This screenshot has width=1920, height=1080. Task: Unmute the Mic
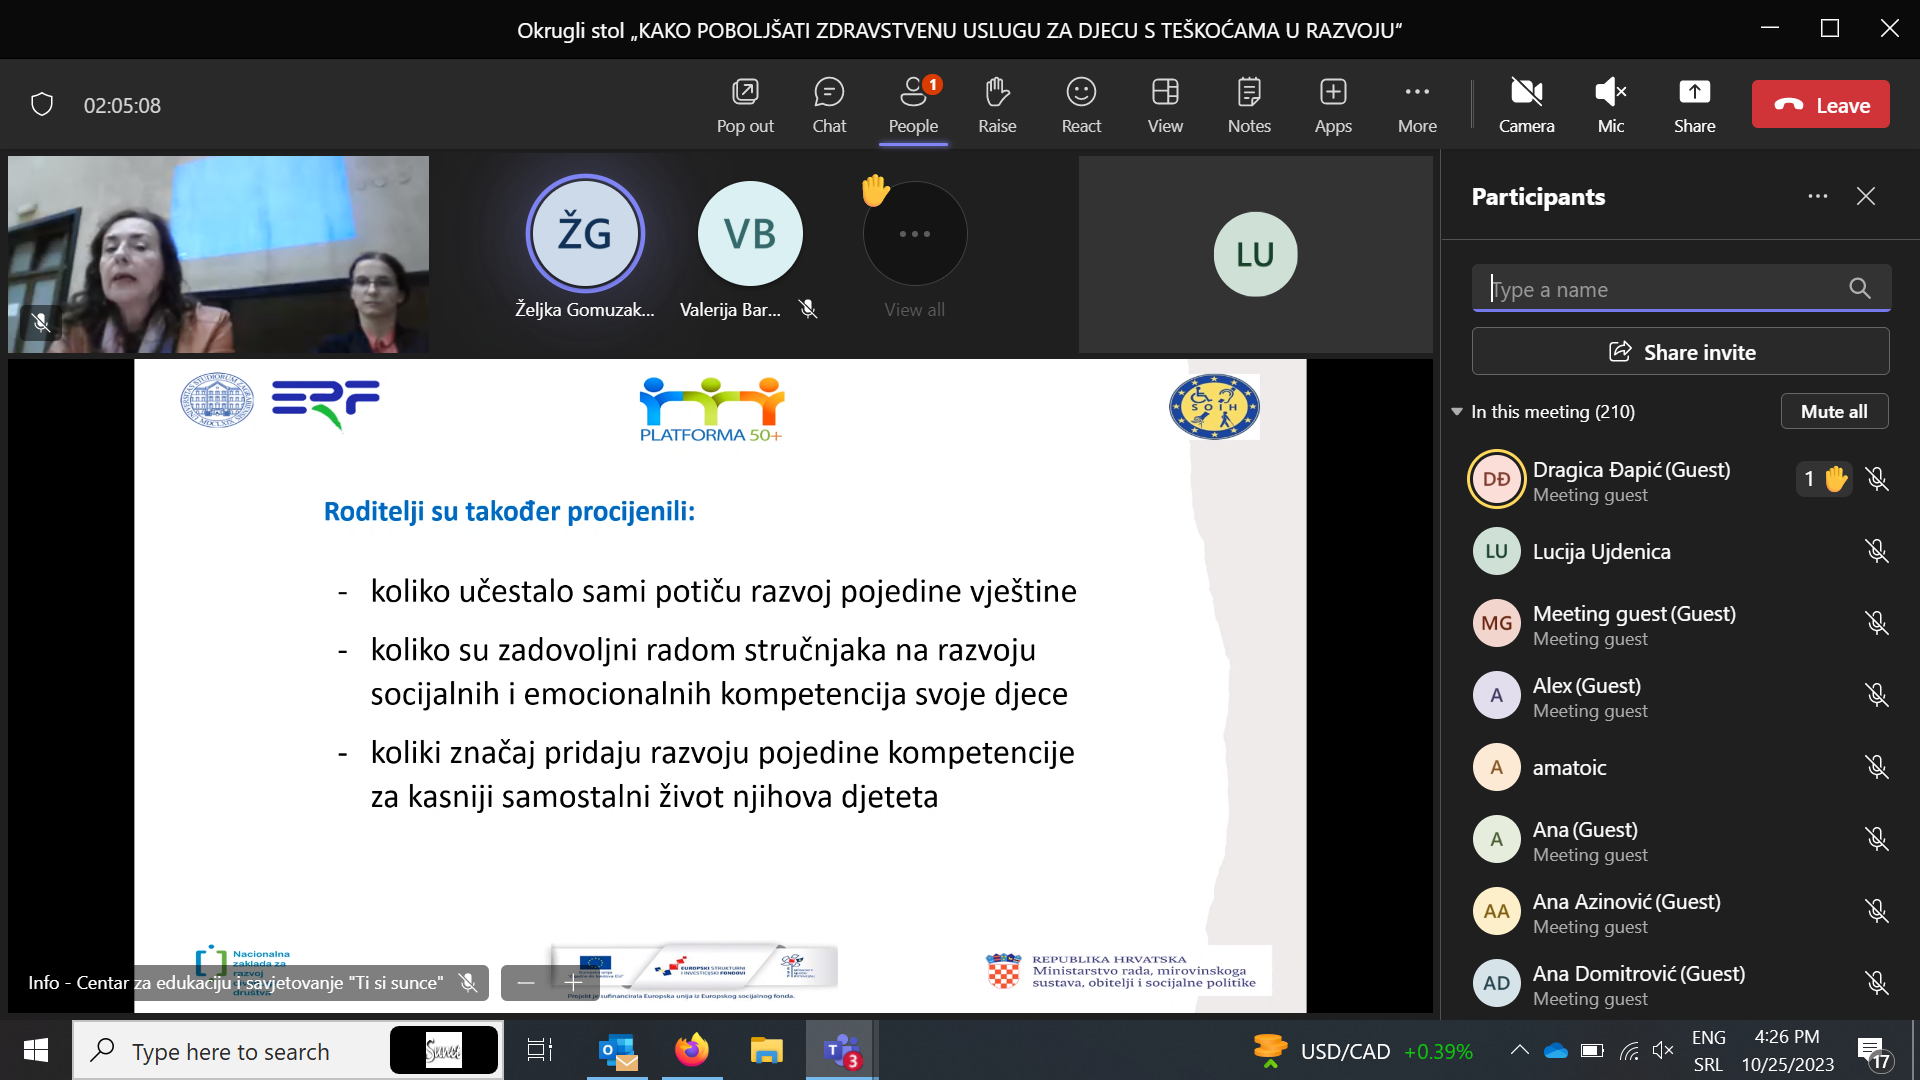tap(1610, 105)
